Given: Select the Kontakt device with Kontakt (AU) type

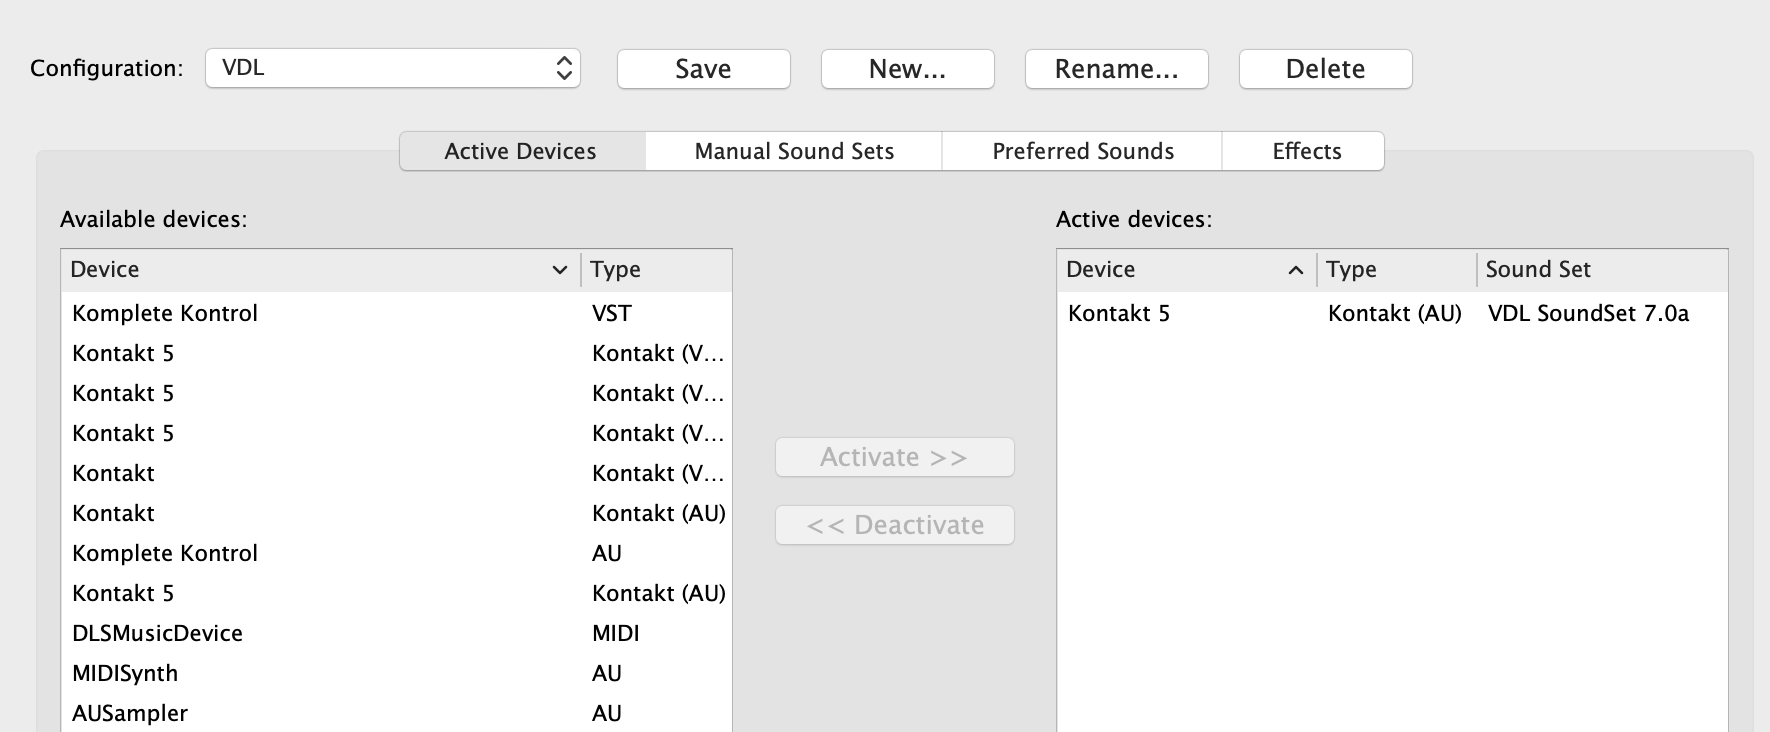Looking at the screenshot, I should click(x=397, y=513).
